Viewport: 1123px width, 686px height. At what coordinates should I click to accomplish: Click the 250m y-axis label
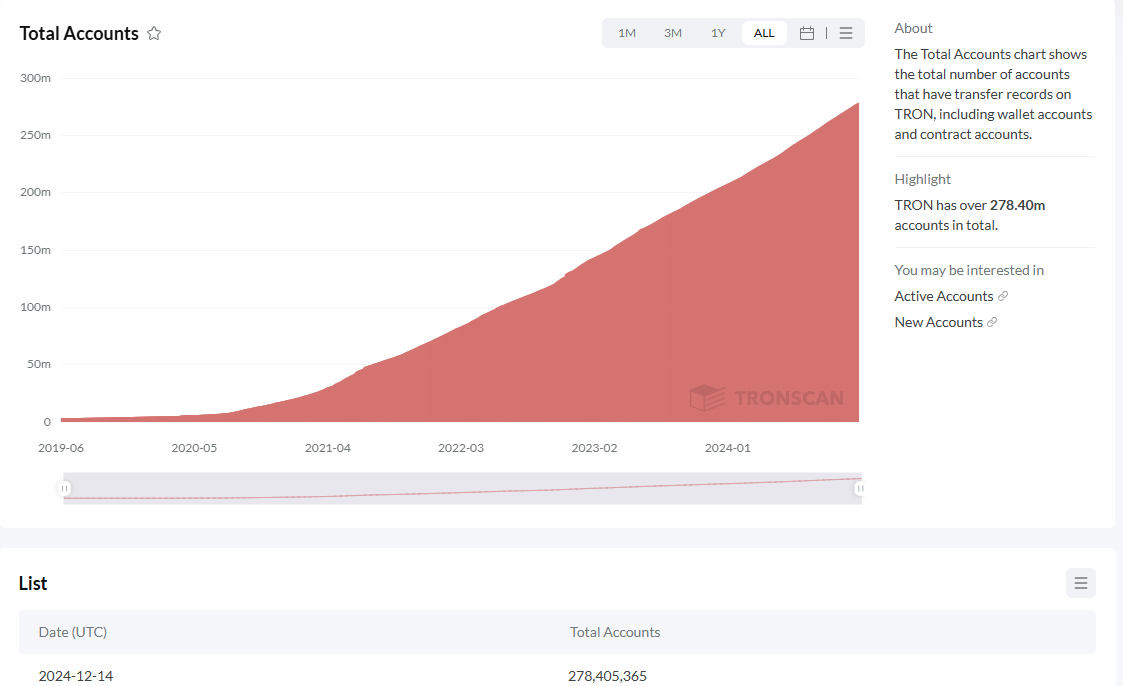35,135
